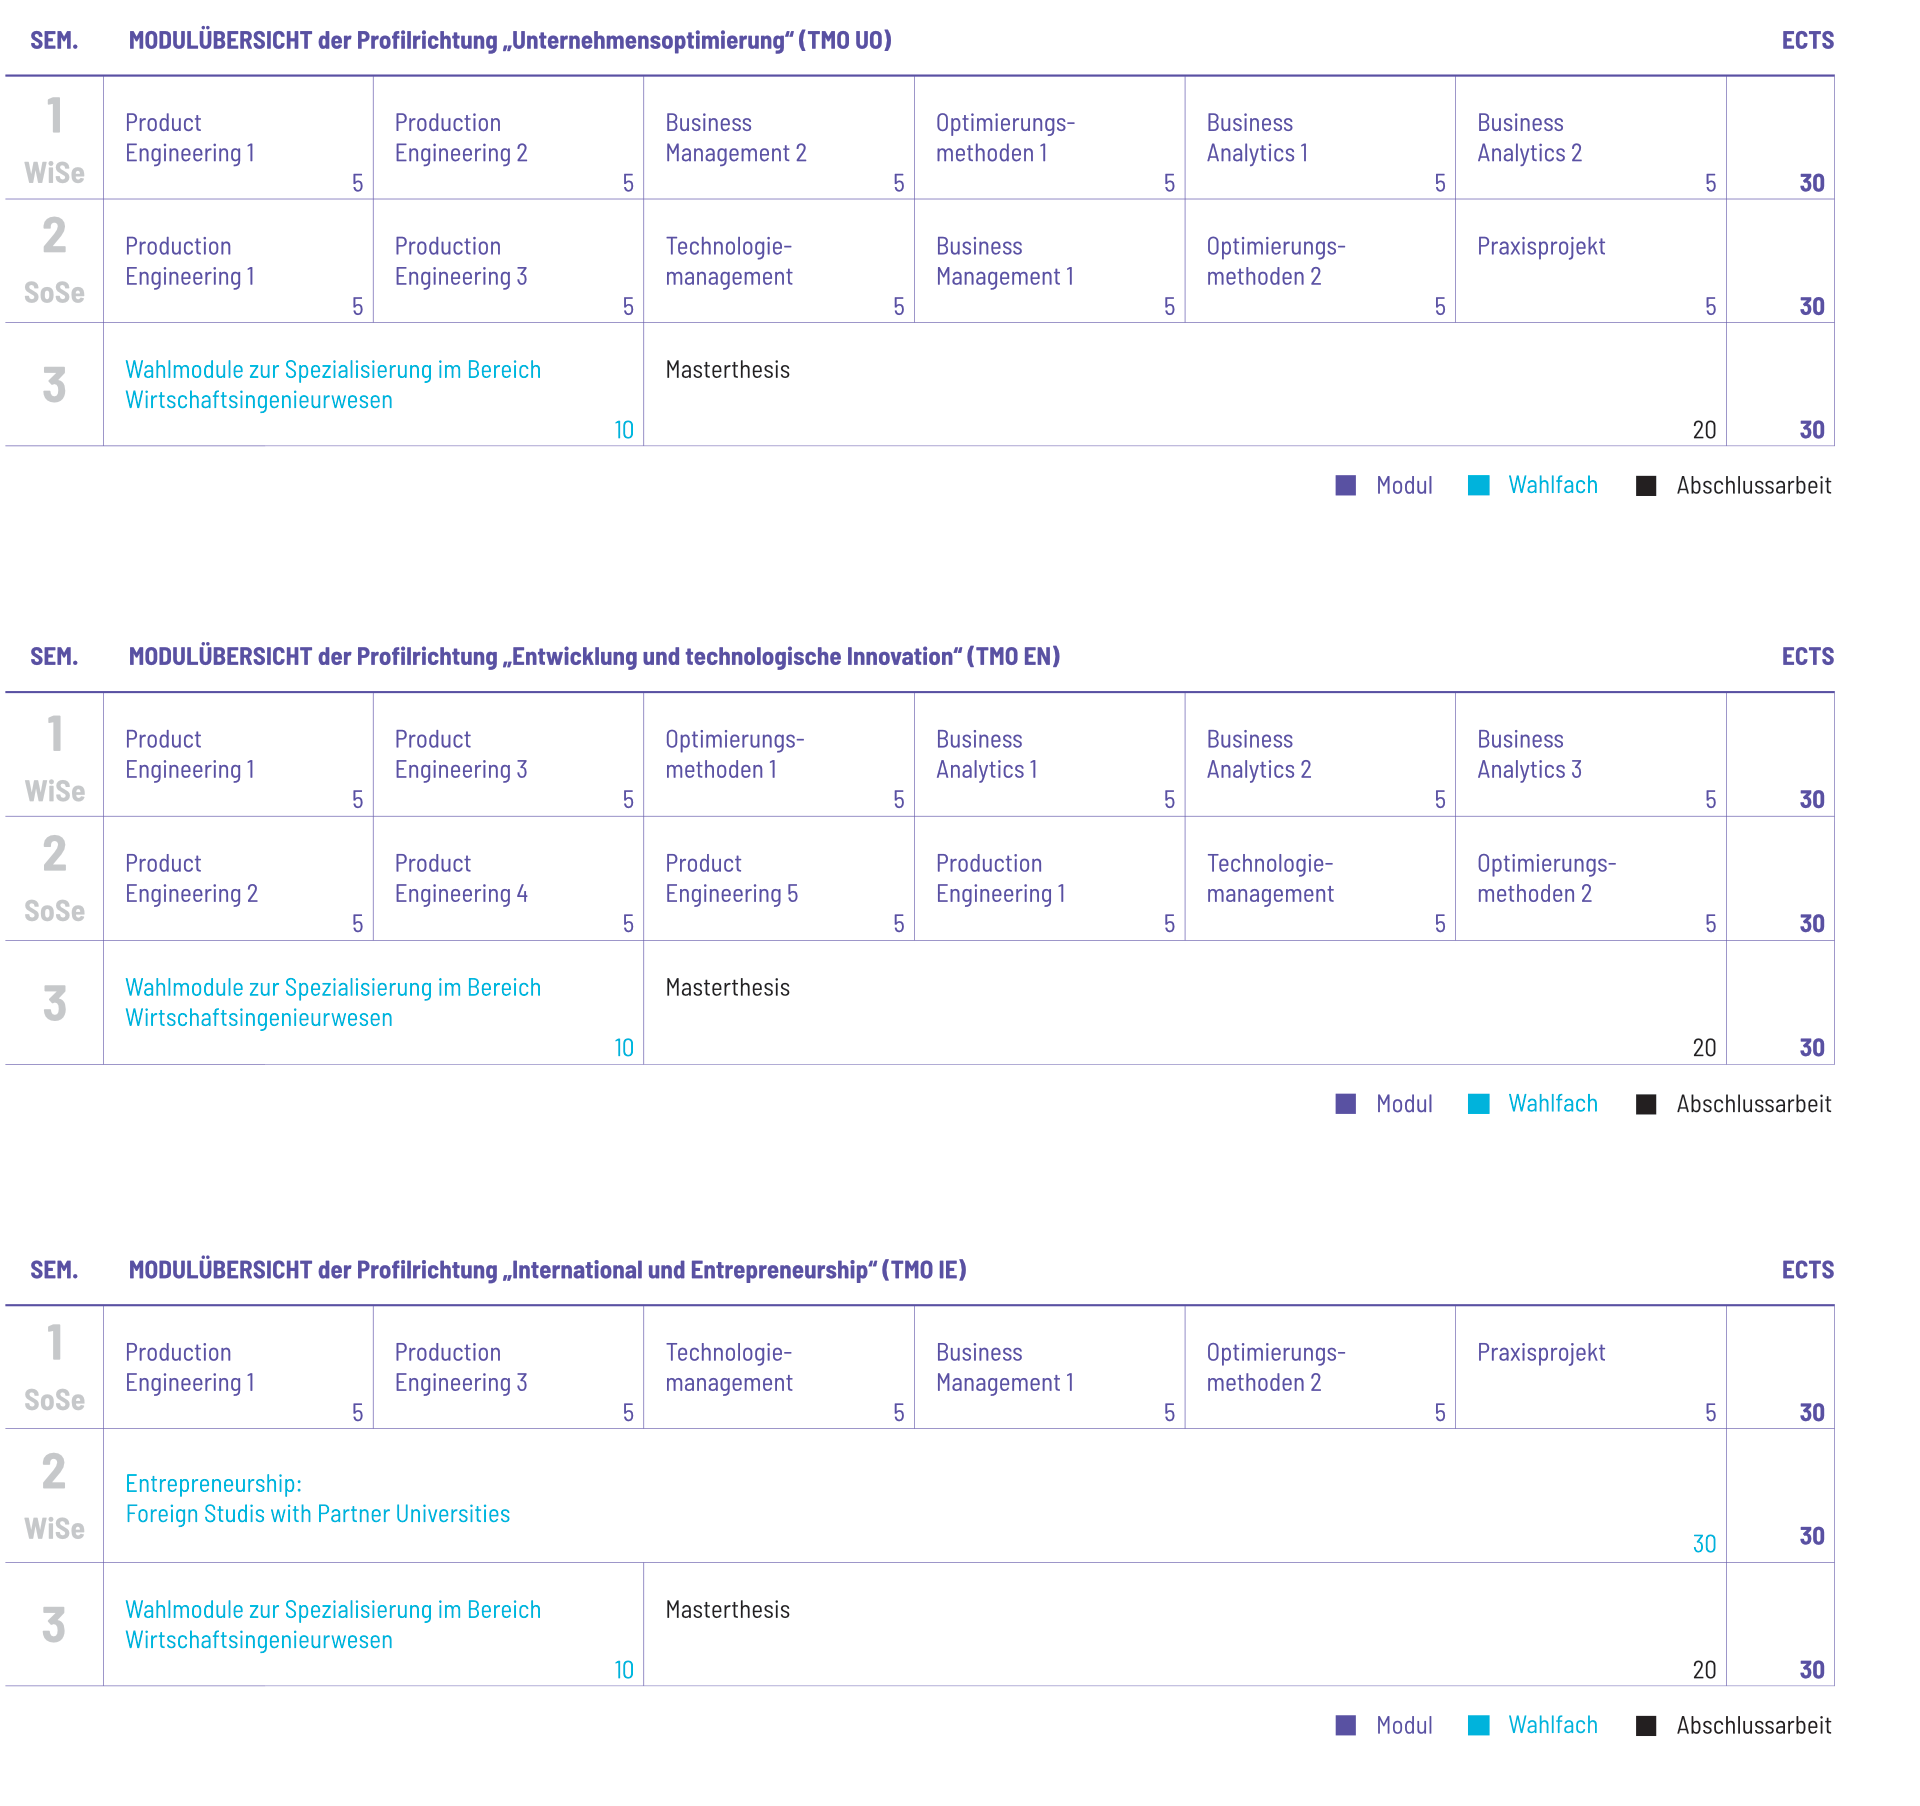Image resolution: width=1920 pixels, height=1806 pixels.
Task: Click 'Entrepreneurship: Foreign Studis with Partner Universities'
Action: tap(318, 1498)
